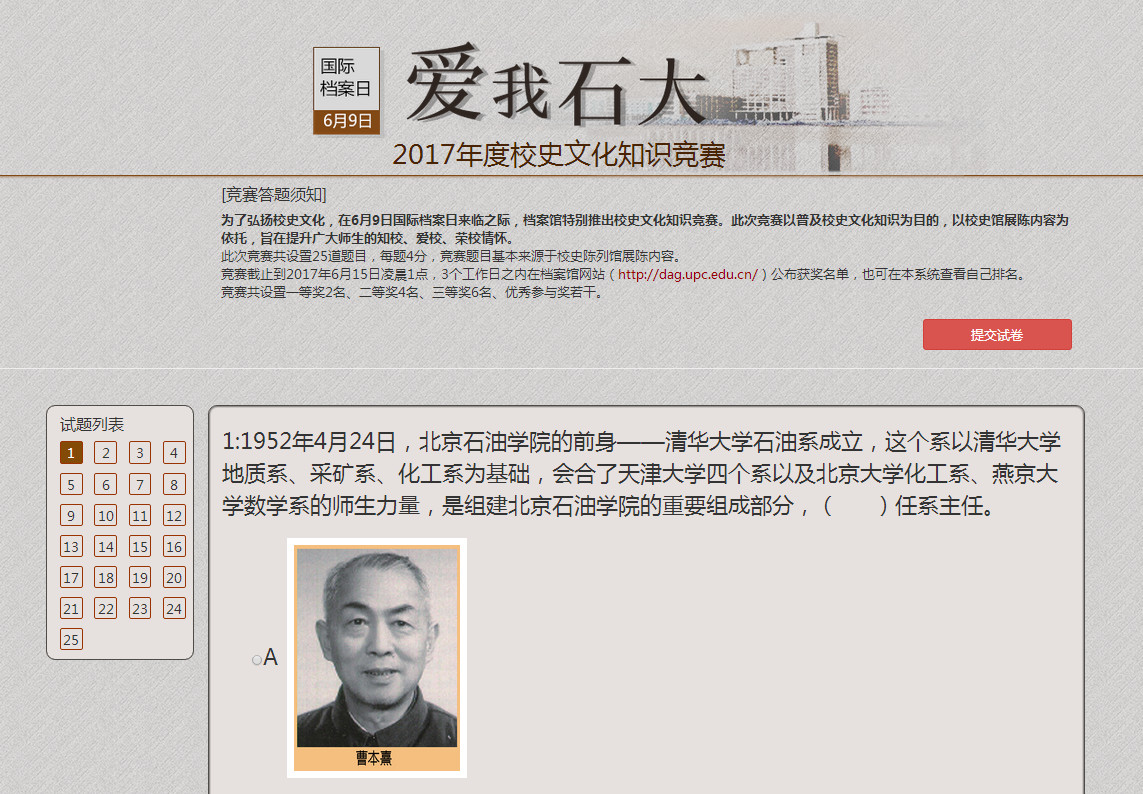Image resolution: width=1143 pixels, height=794 pixels.
Task: Navigate to question 10
Action: [x=105, y=516]
